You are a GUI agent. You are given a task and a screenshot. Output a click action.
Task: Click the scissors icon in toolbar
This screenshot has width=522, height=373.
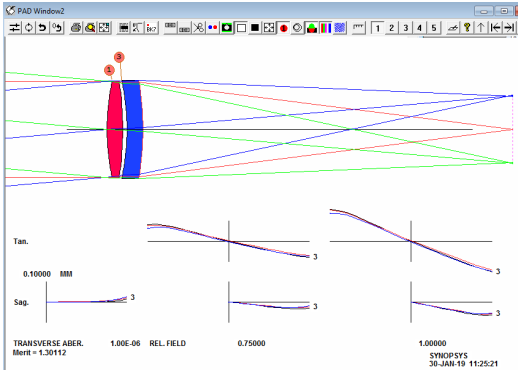coord(199,28)
